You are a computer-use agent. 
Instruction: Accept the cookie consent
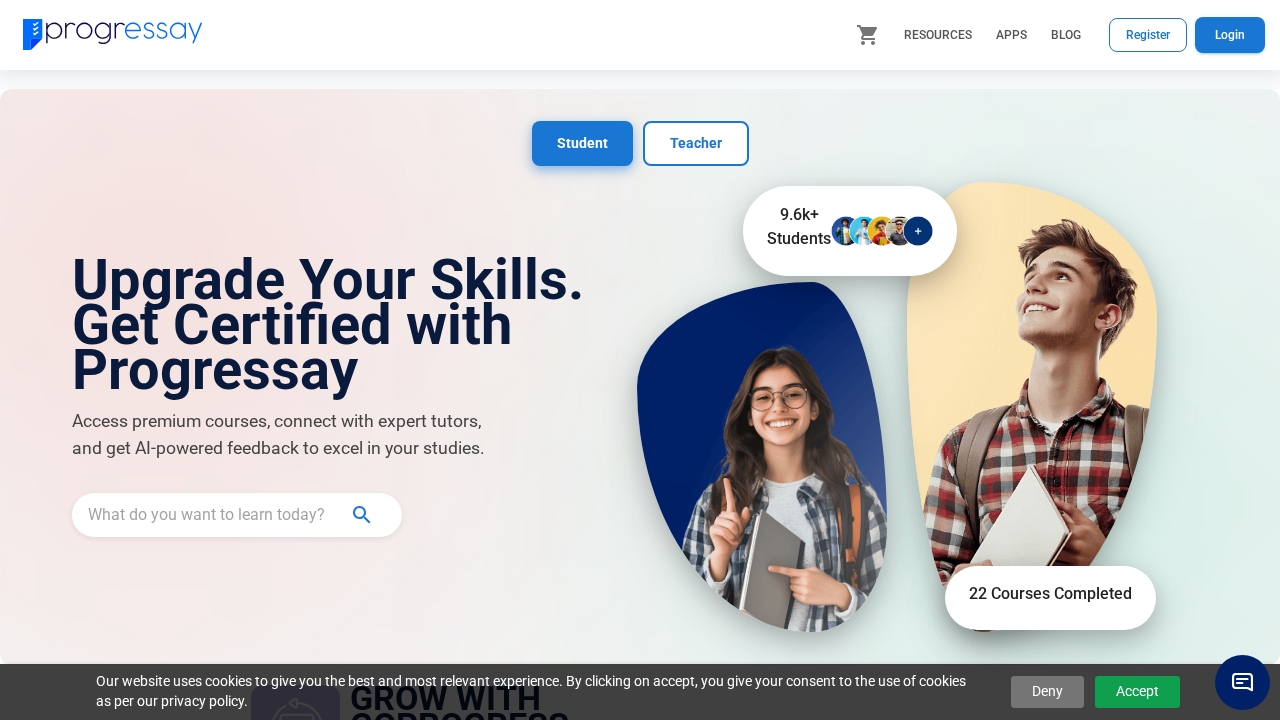1137,691
